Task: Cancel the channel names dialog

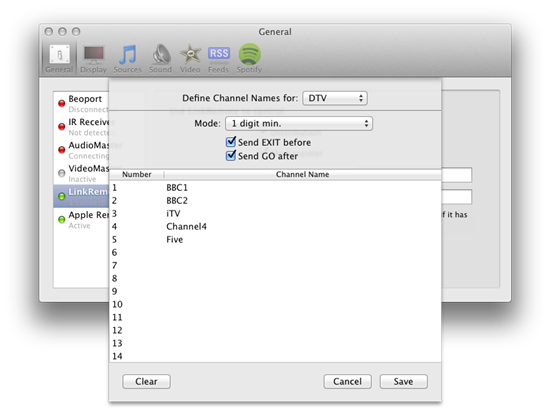Action: click(x=347, y=381)
